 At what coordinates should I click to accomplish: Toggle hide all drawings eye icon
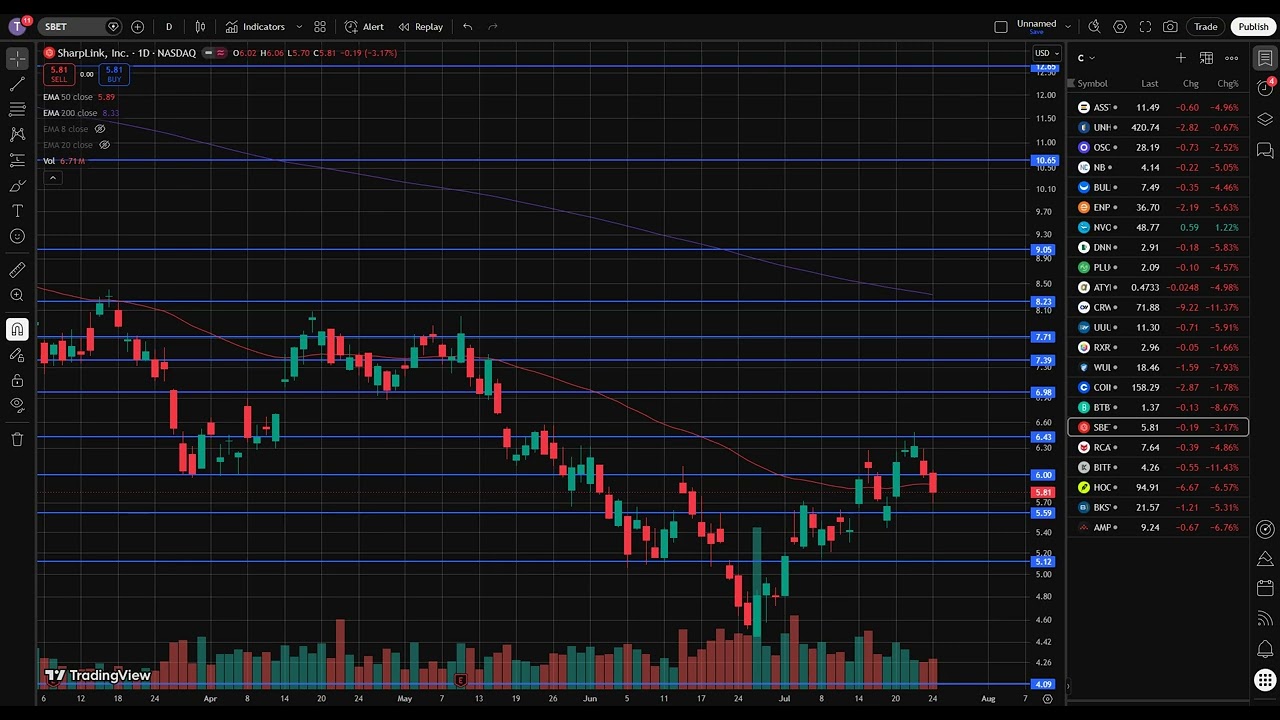(17, 405)
